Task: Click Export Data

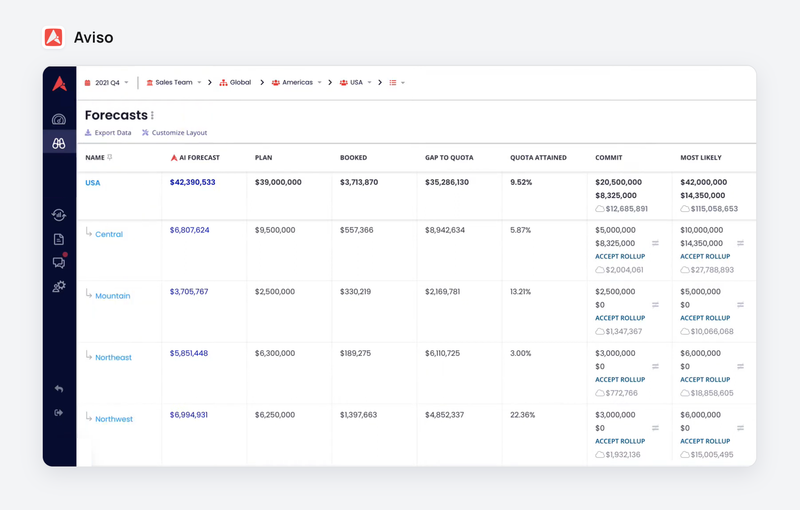Action: [x=108, y=133]
